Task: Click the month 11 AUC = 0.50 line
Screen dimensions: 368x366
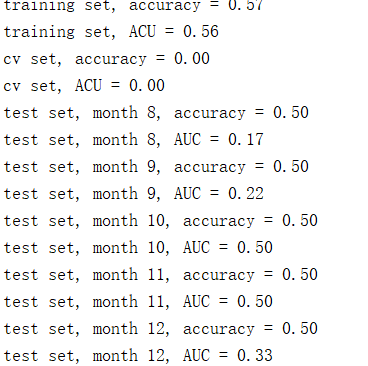Action: (138, 302)
